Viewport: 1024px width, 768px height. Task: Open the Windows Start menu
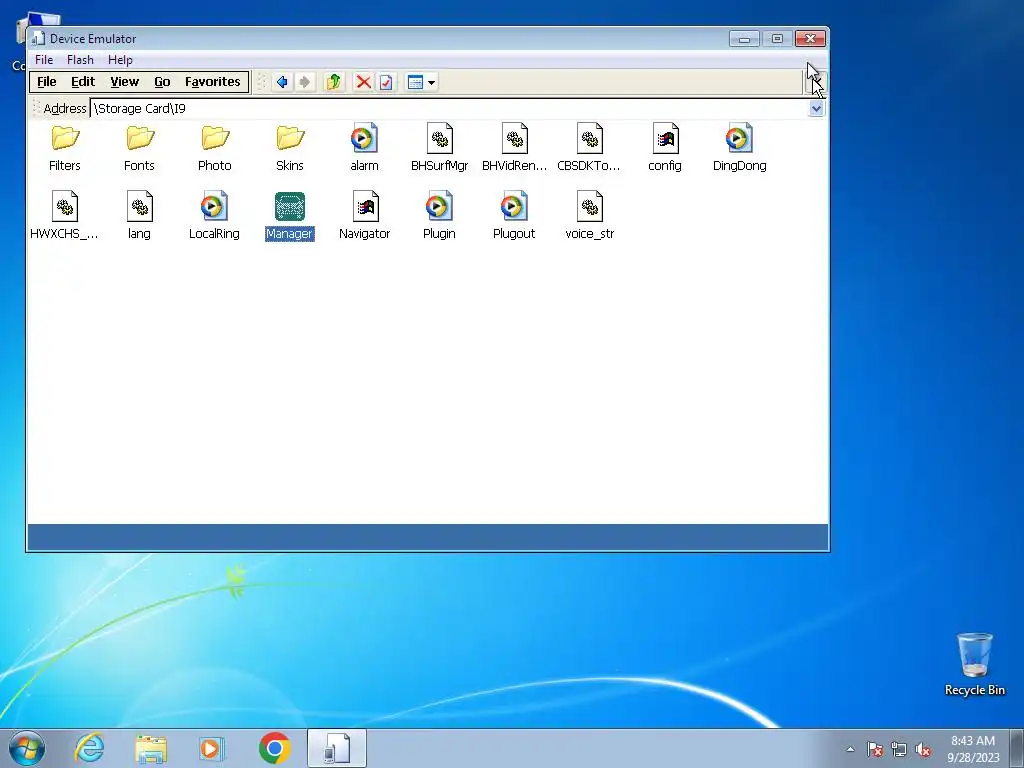click(x=27, y=748)
